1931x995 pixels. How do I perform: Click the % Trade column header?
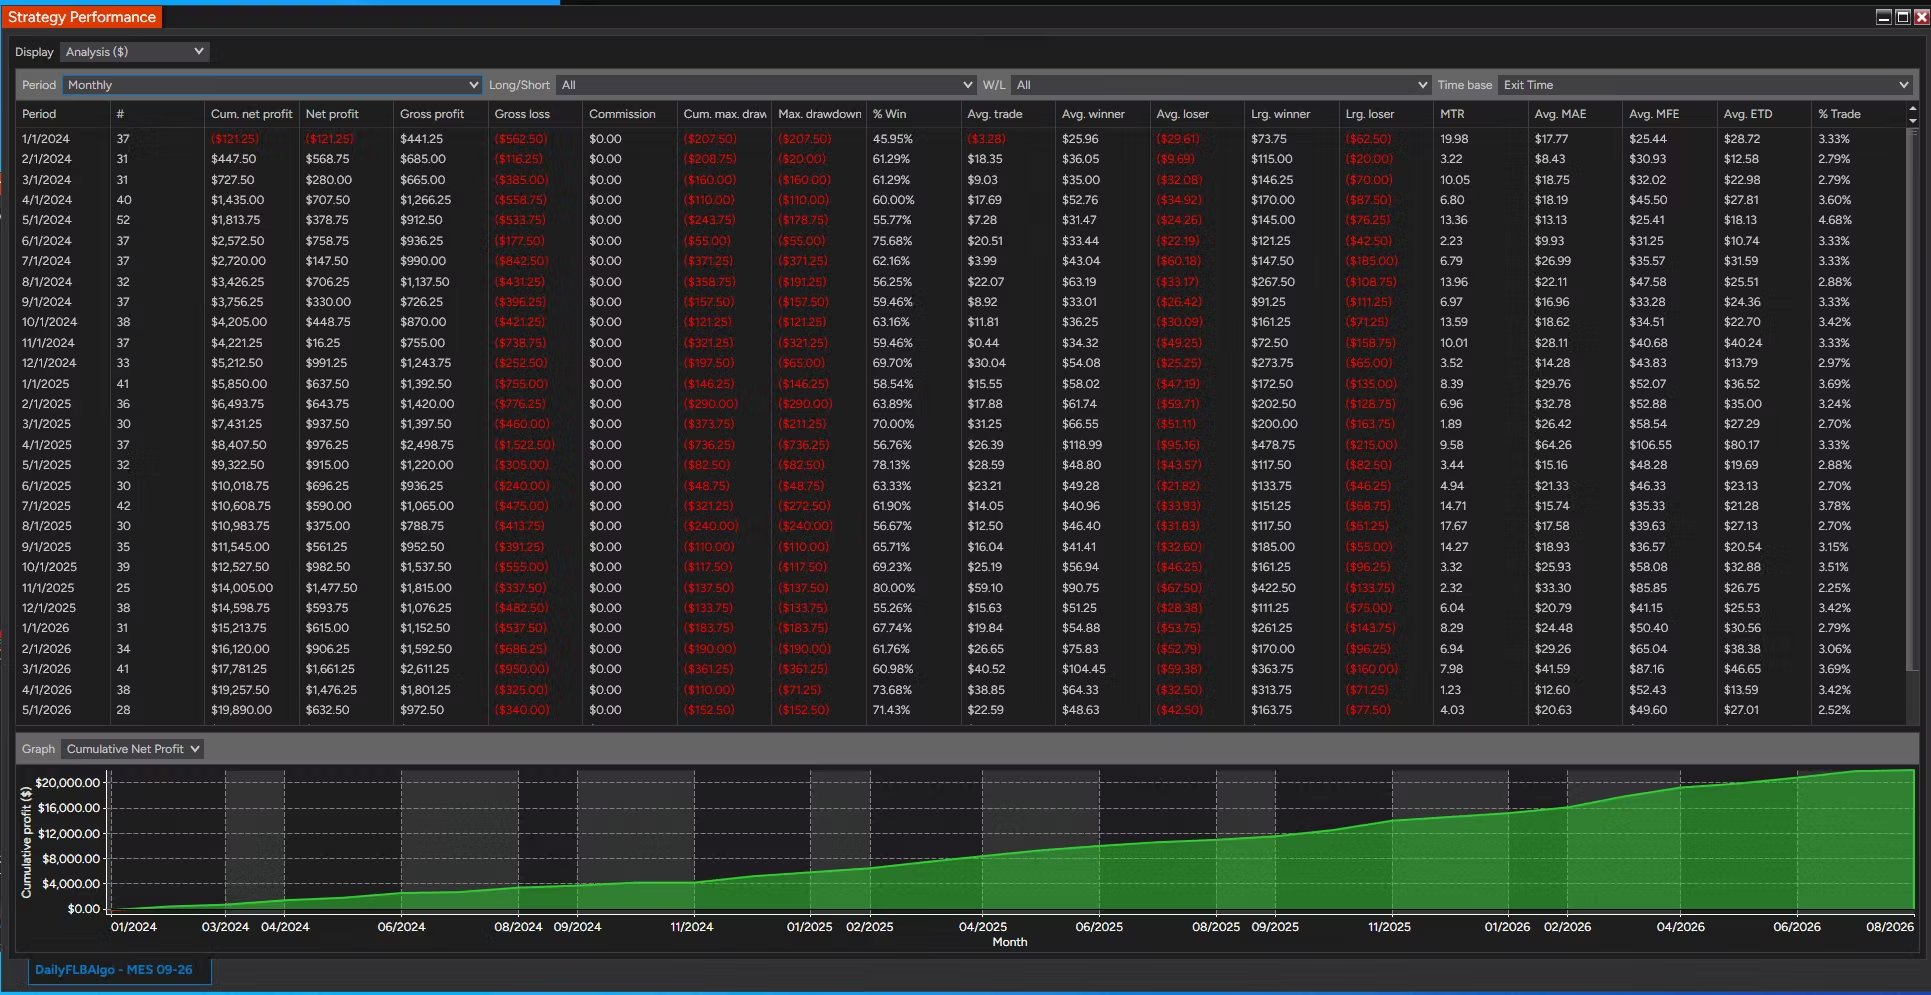point(1859,114)
